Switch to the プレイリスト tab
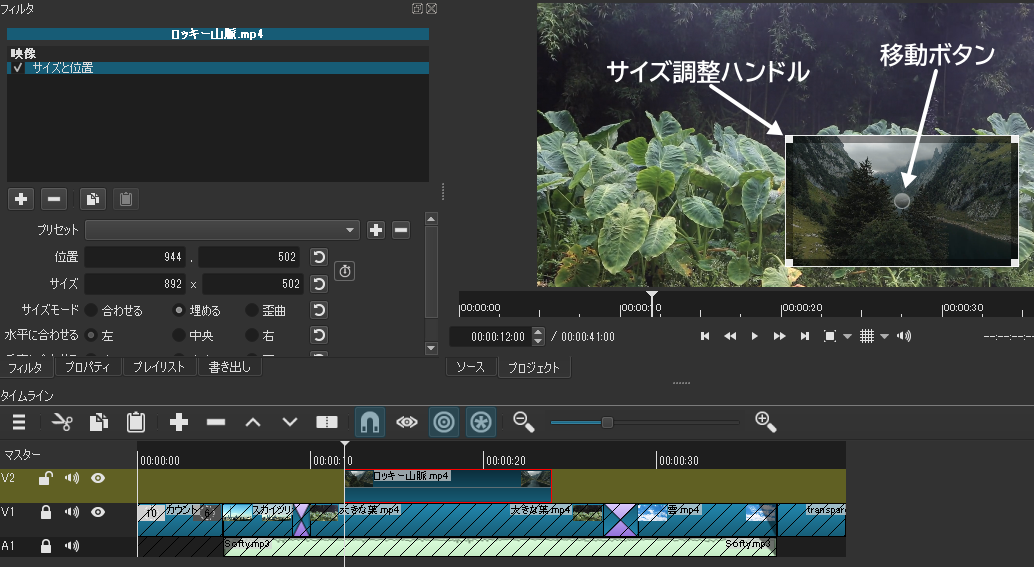The image size is (1034, 567). 159,367
